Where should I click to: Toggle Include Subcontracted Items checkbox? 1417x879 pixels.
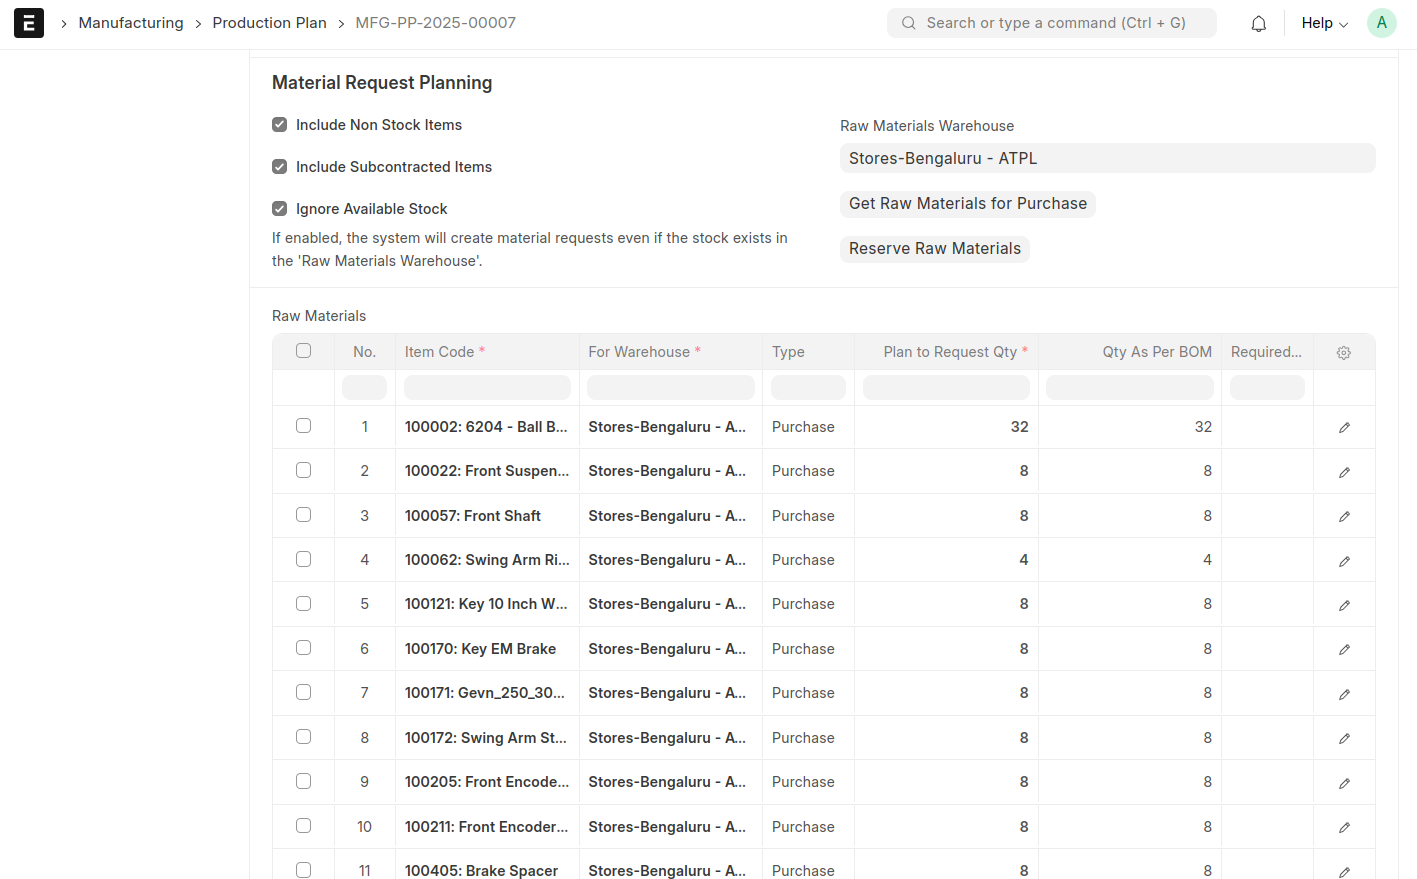(x=280, y=167)
